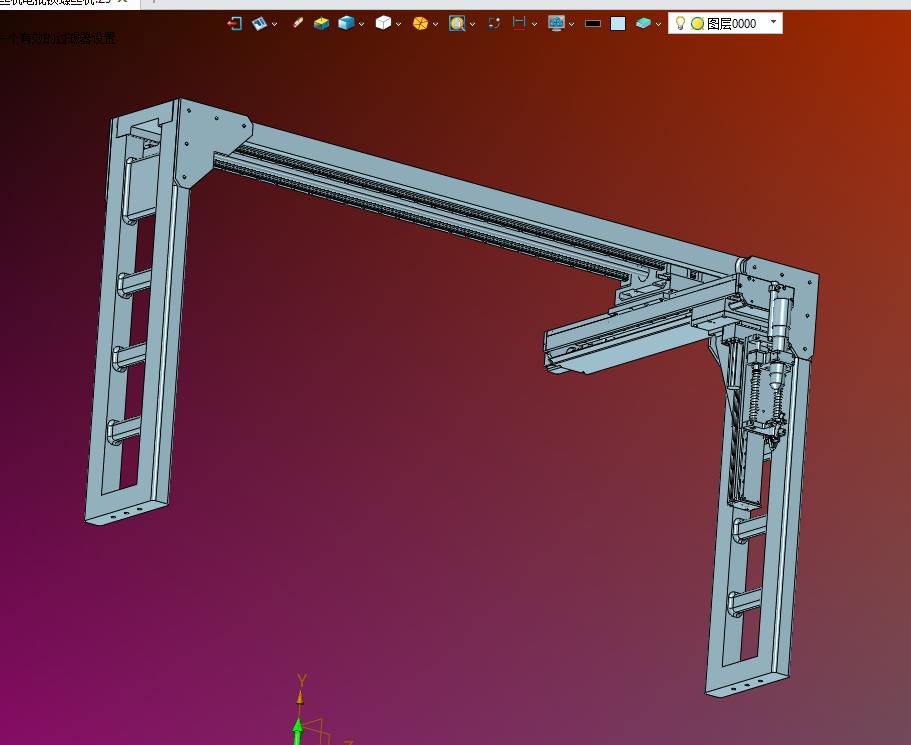Open the dropdown beside the monitor icon
This screenshot has width=911, height=745.
pyautogui.click(x=572, y=24)
